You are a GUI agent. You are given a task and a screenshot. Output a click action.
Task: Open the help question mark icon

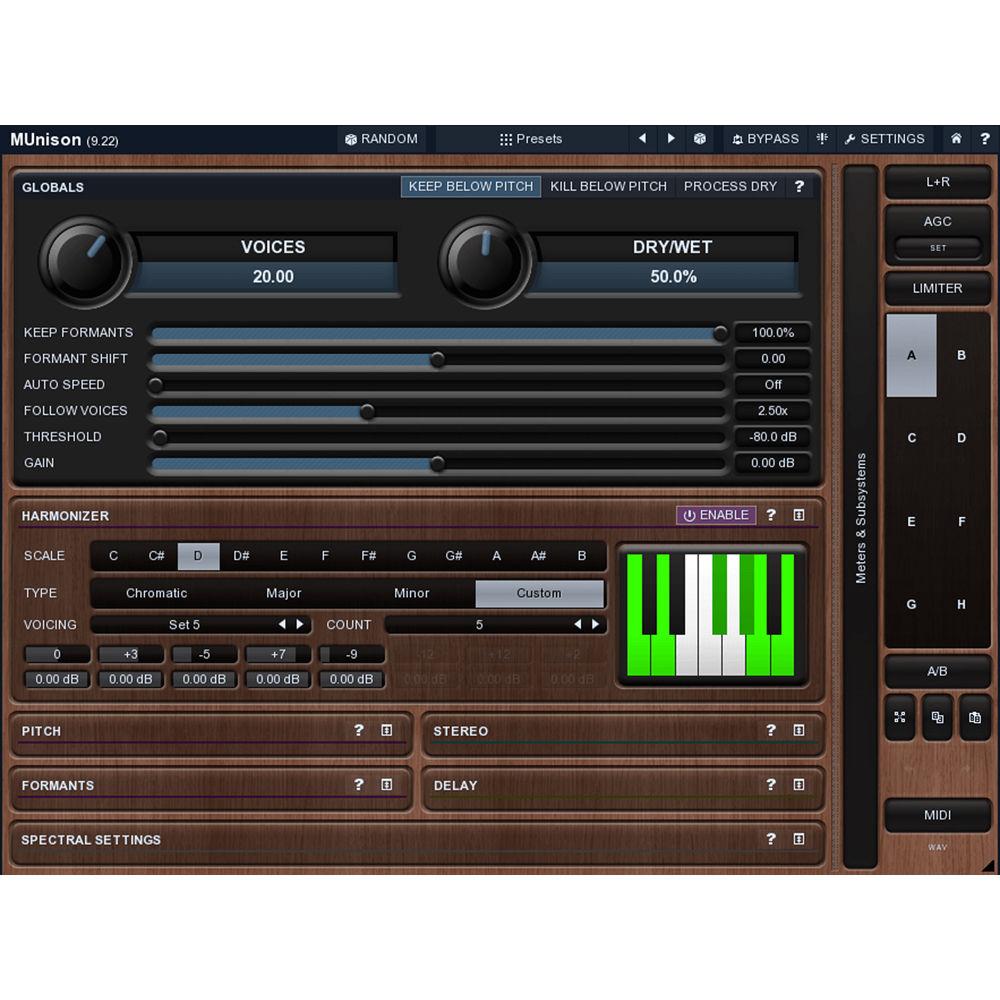point(985,139)
